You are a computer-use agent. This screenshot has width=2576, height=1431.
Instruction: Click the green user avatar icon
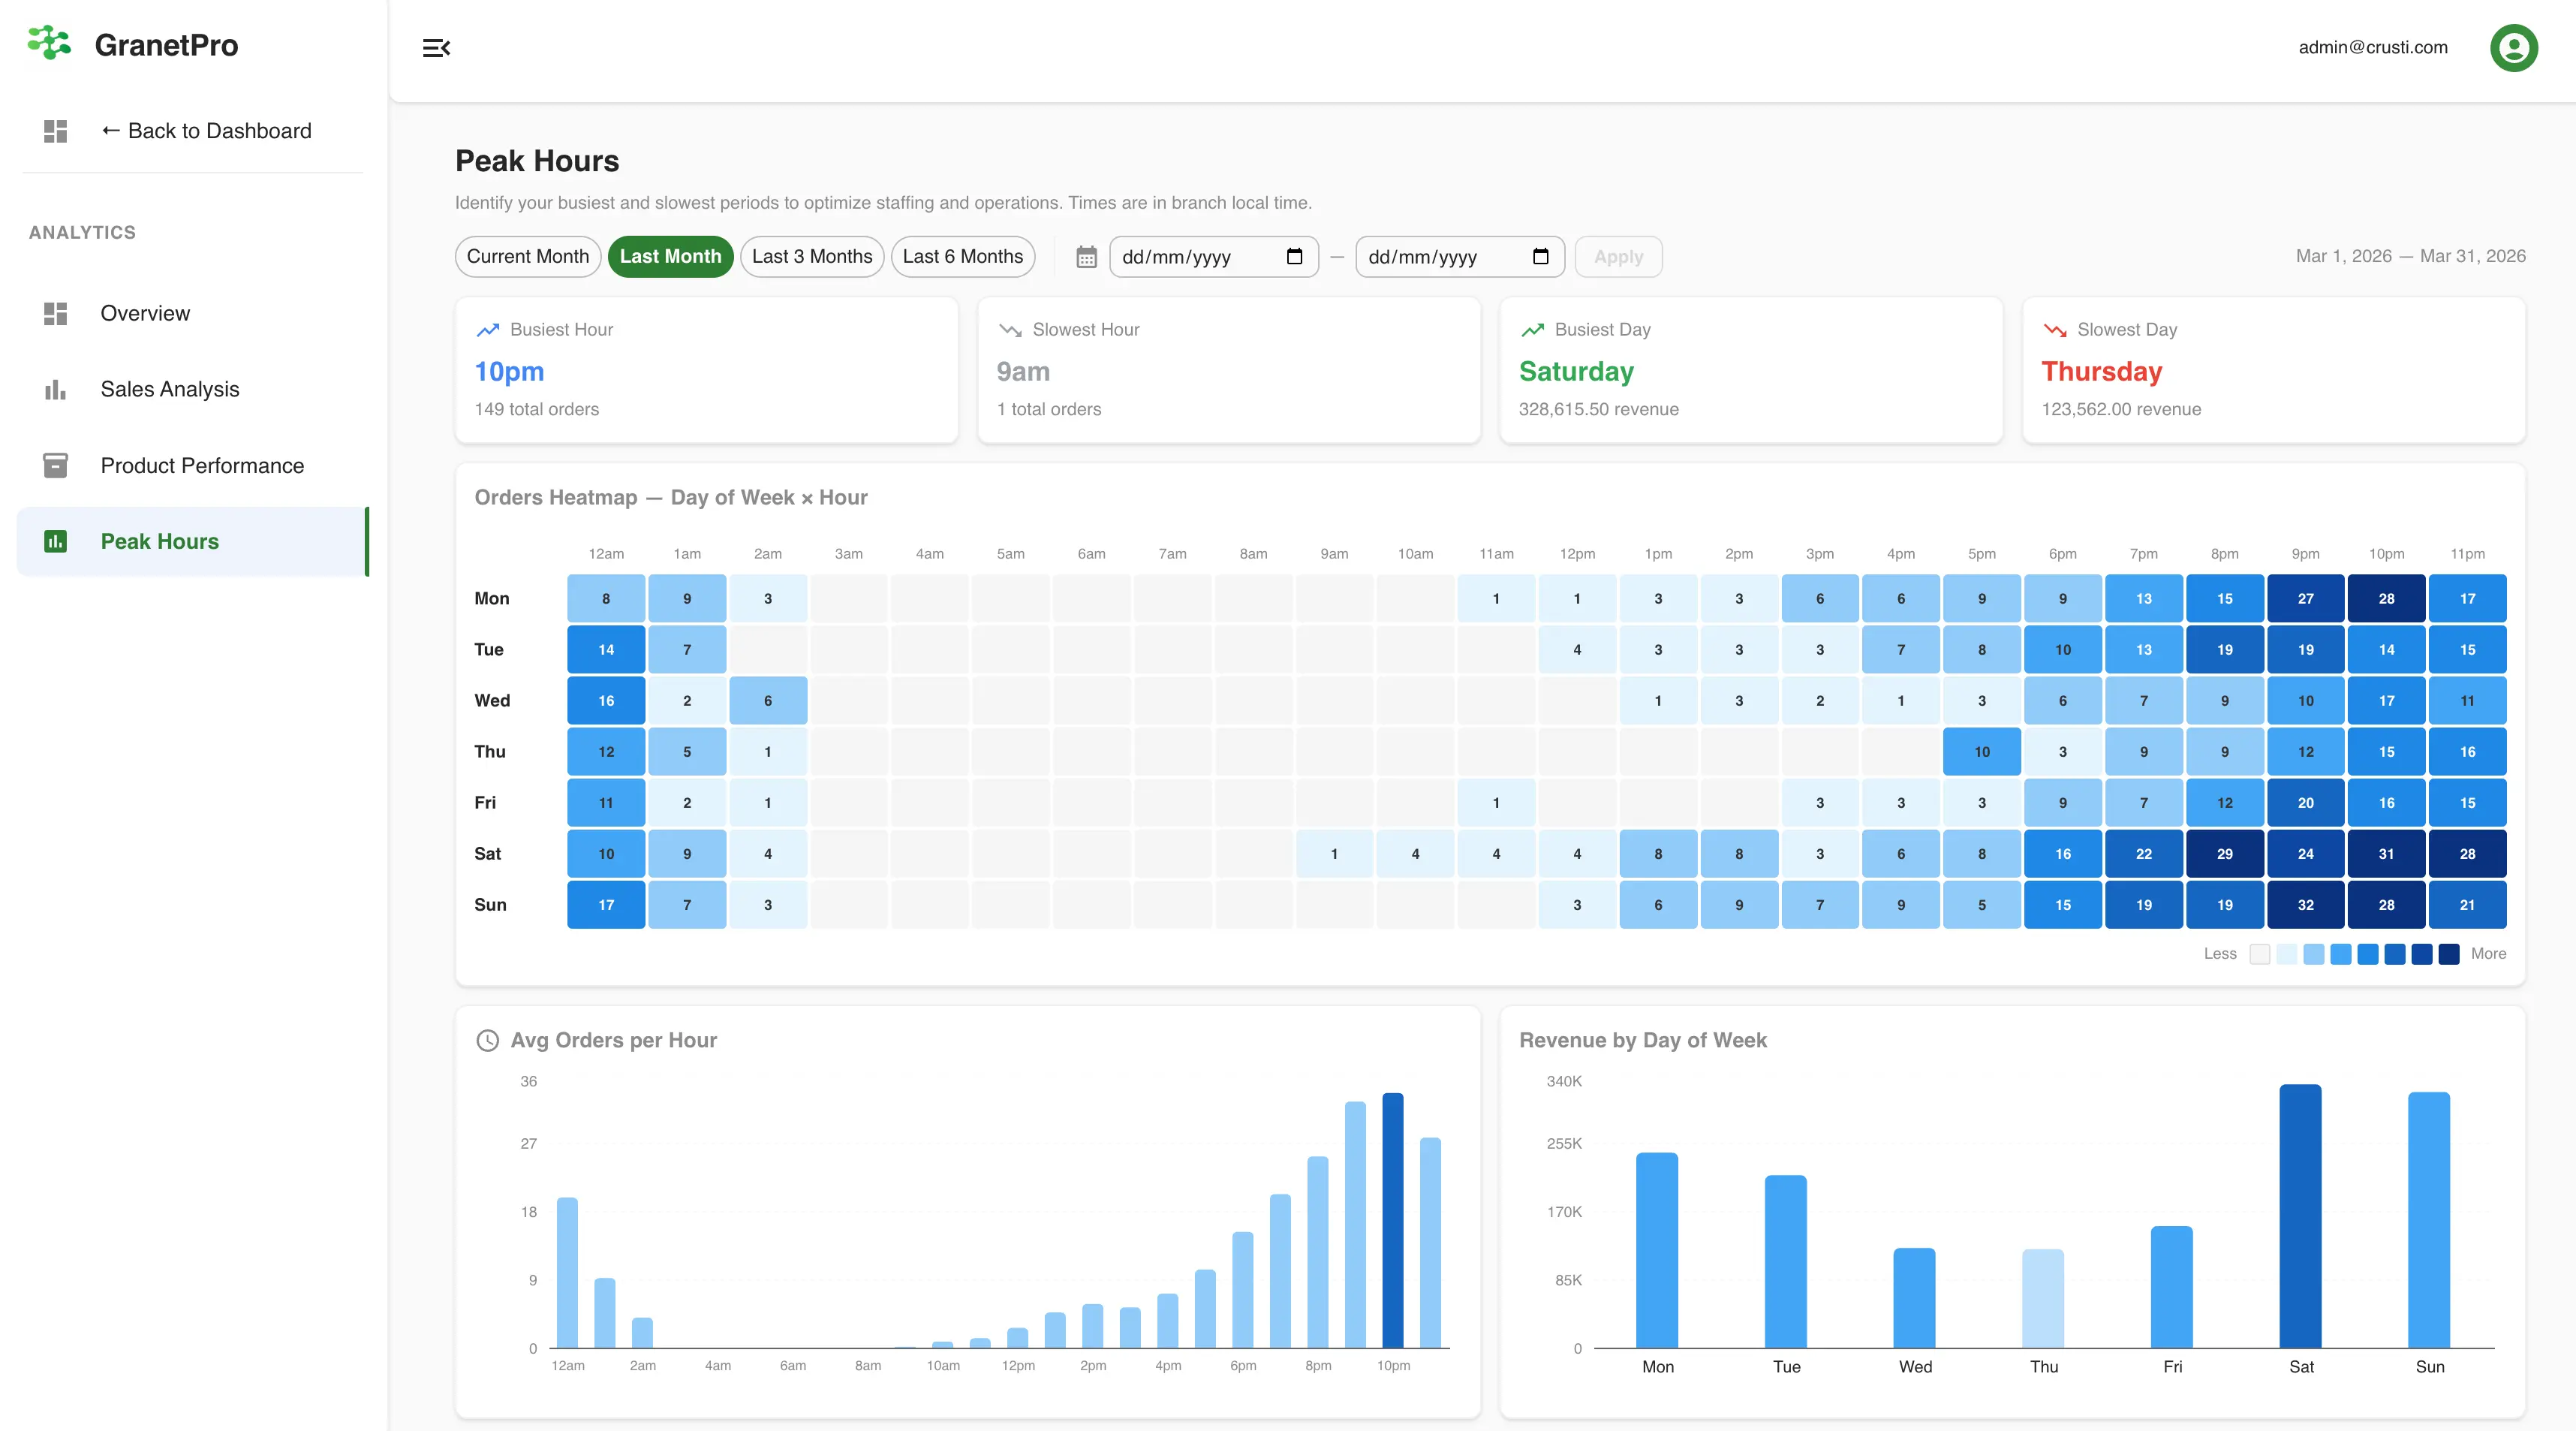(2513, 47)
